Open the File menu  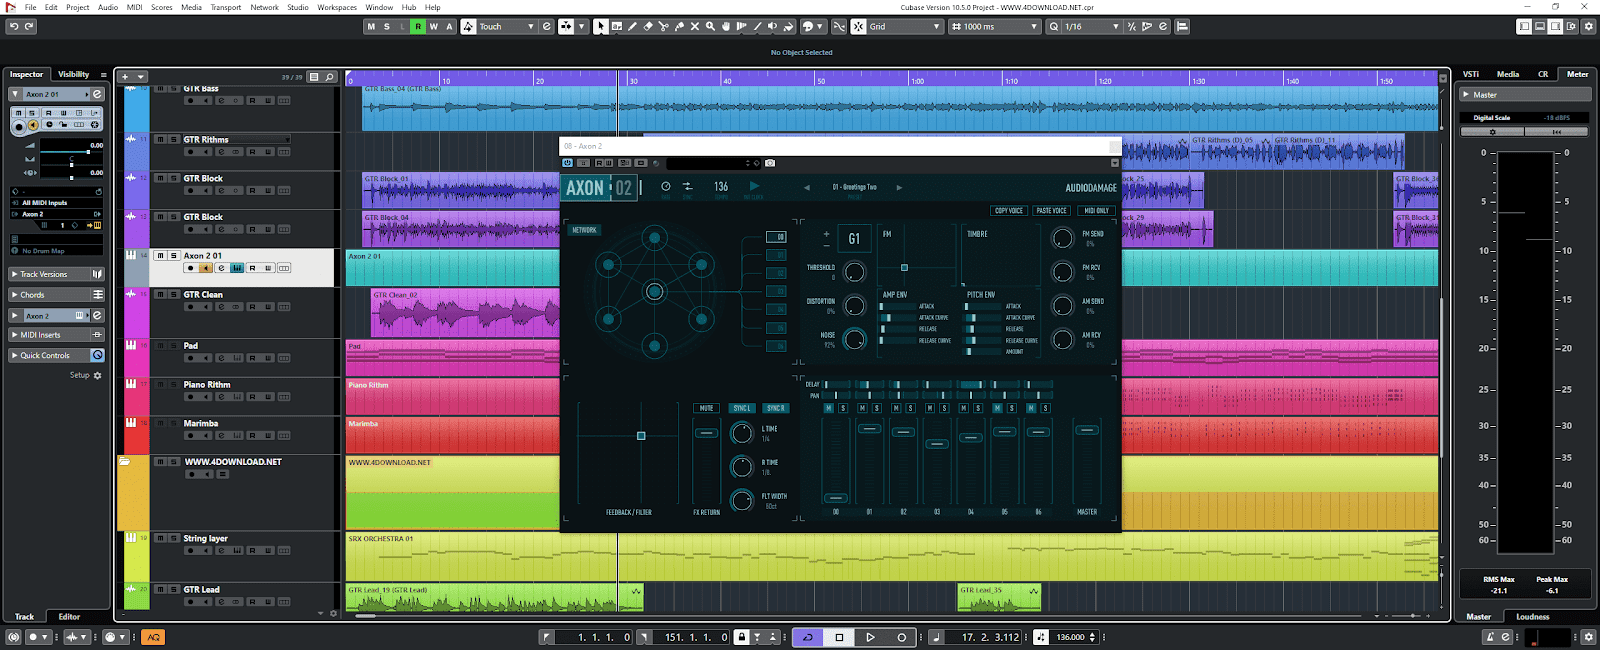coord(31,7)
